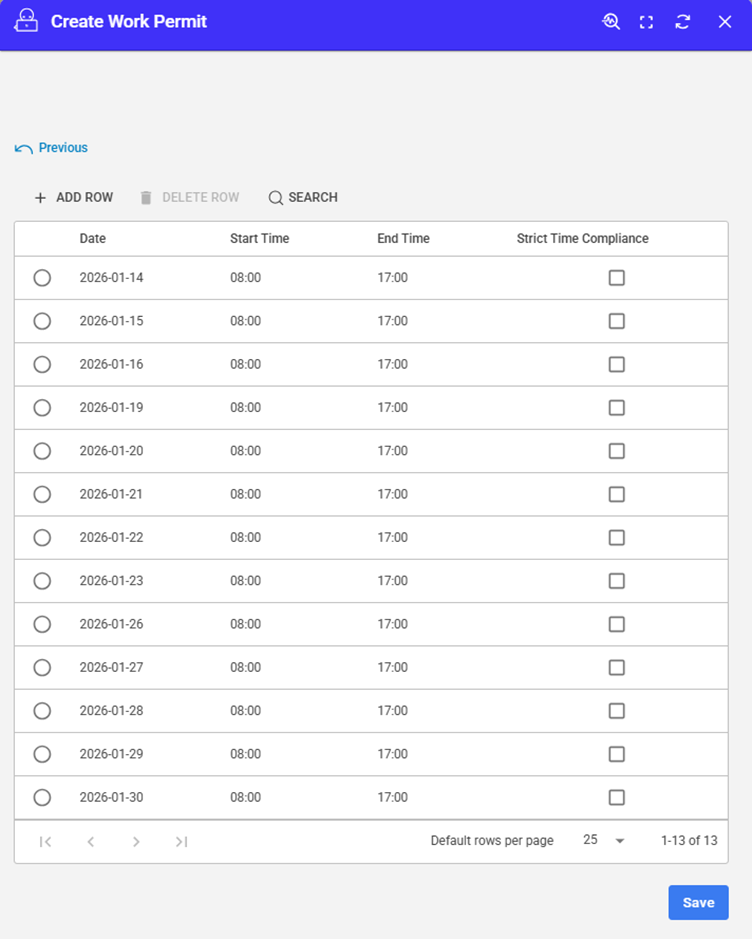The image size is (752, 939).
Task: Go to the first page of rows
Action: [x=45, y=842]
